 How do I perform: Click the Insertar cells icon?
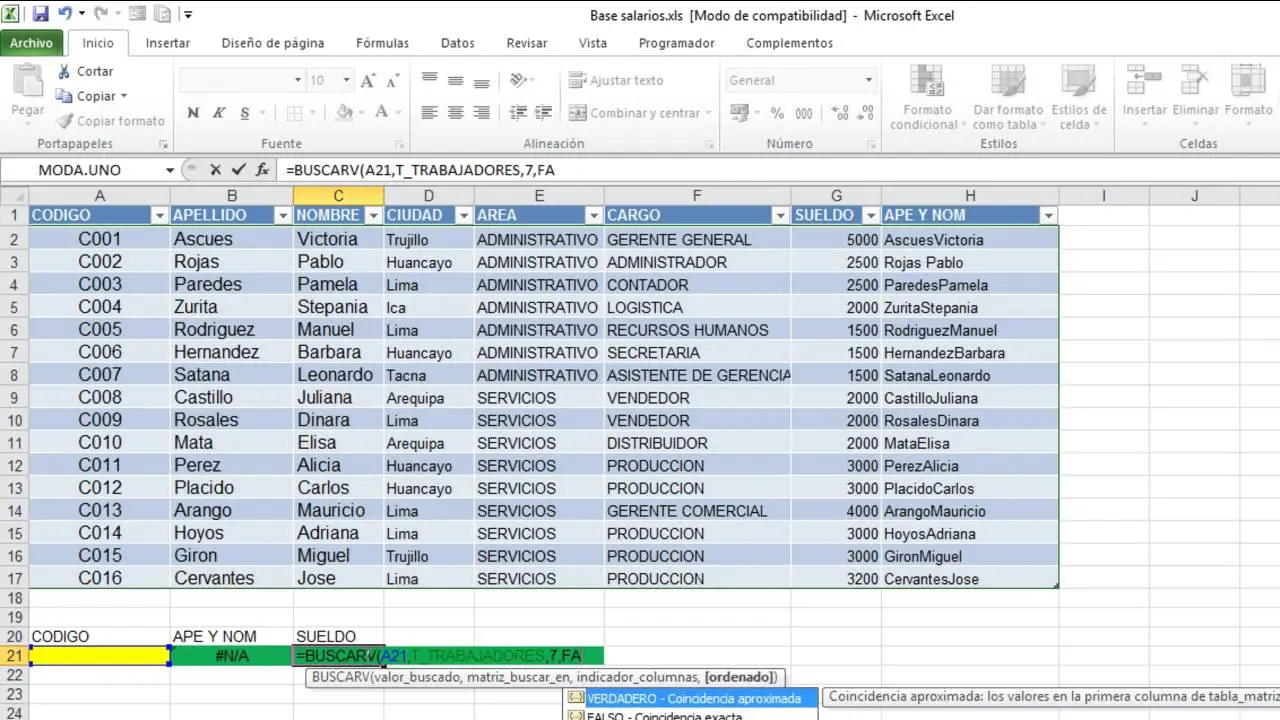tap(1140, 78)
